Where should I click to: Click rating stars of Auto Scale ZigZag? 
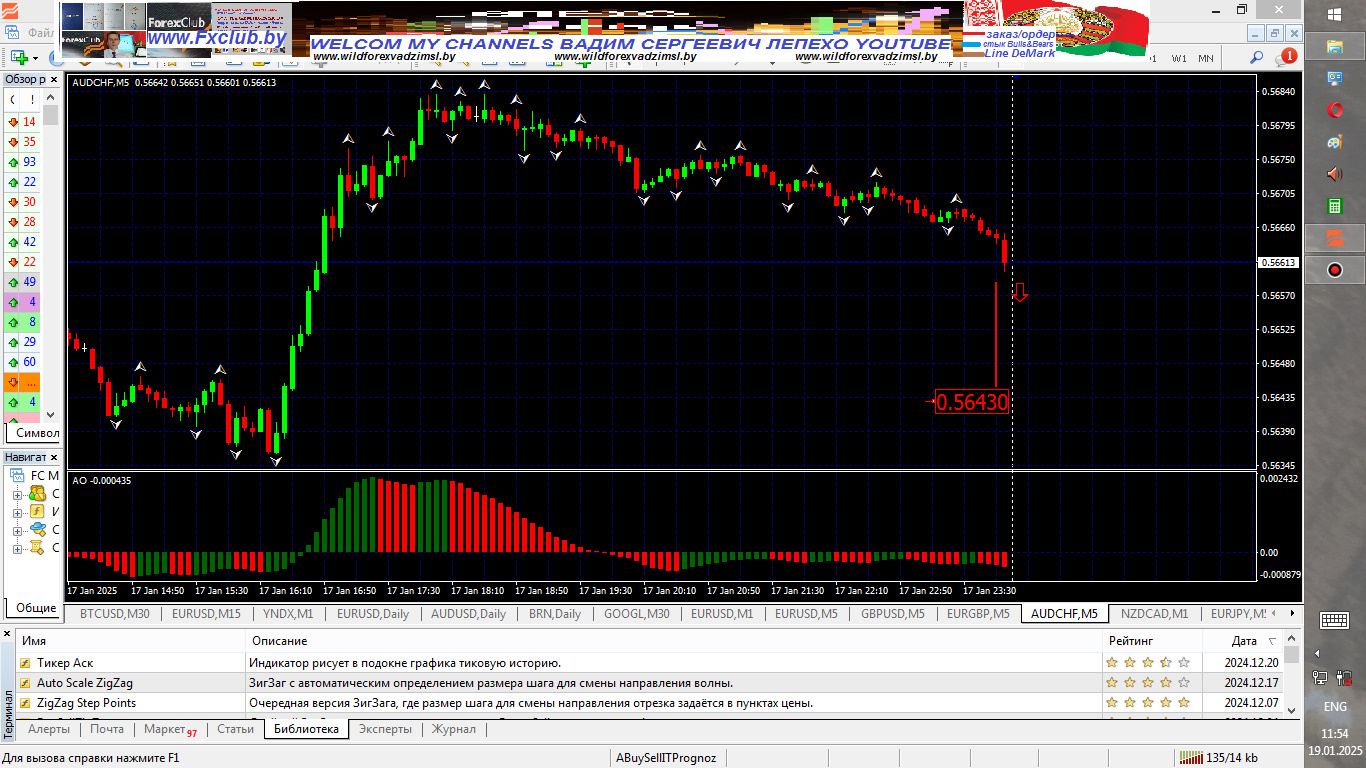1147,683
